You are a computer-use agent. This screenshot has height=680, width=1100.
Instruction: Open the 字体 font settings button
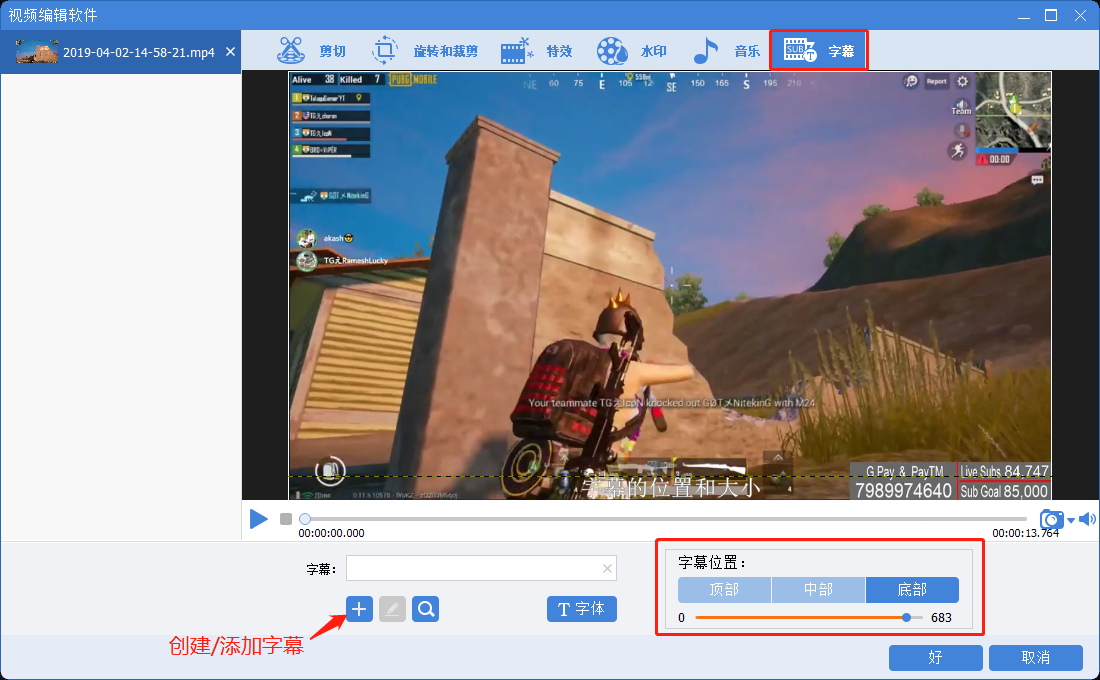click(582, 609)
